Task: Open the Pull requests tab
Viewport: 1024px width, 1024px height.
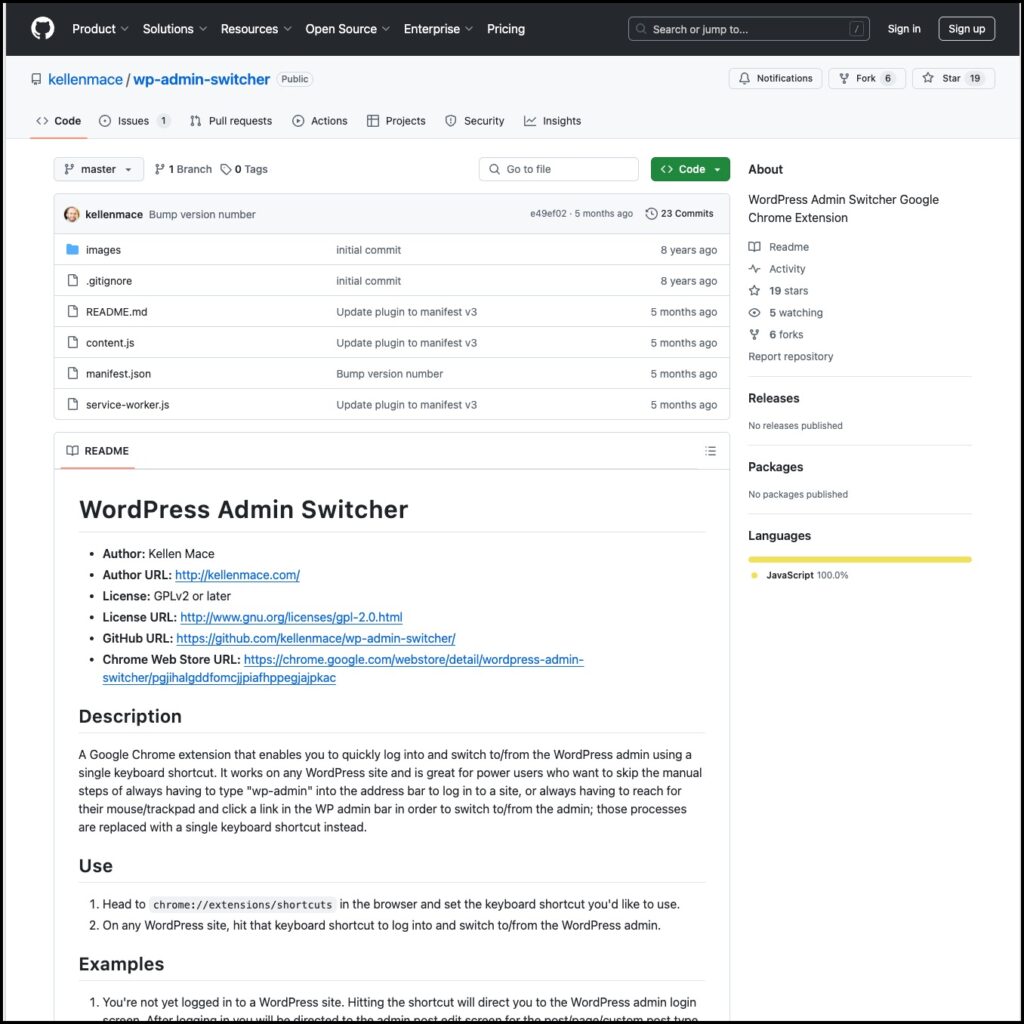Action: [231, 121]
